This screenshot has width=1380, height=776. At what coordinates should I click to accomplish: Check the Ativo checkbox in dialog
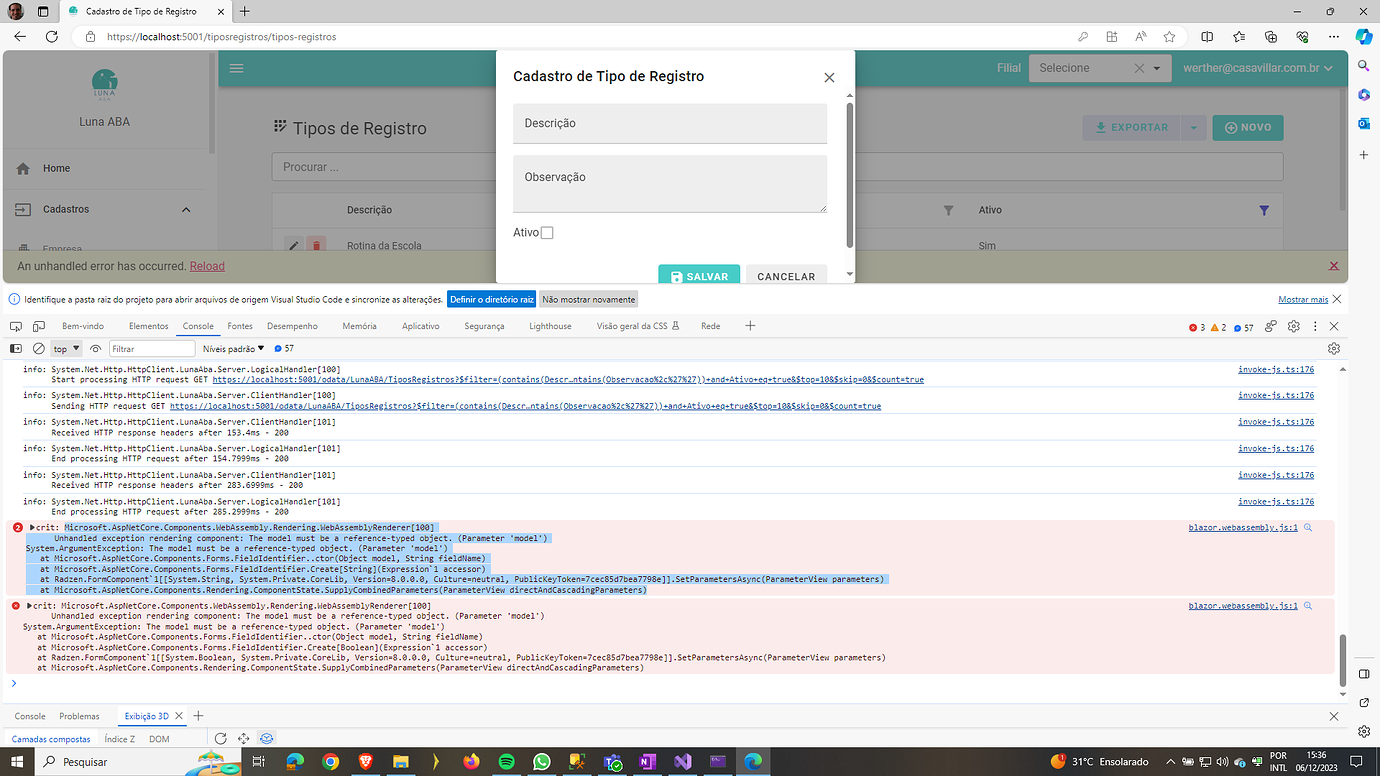tap(547, 233)
